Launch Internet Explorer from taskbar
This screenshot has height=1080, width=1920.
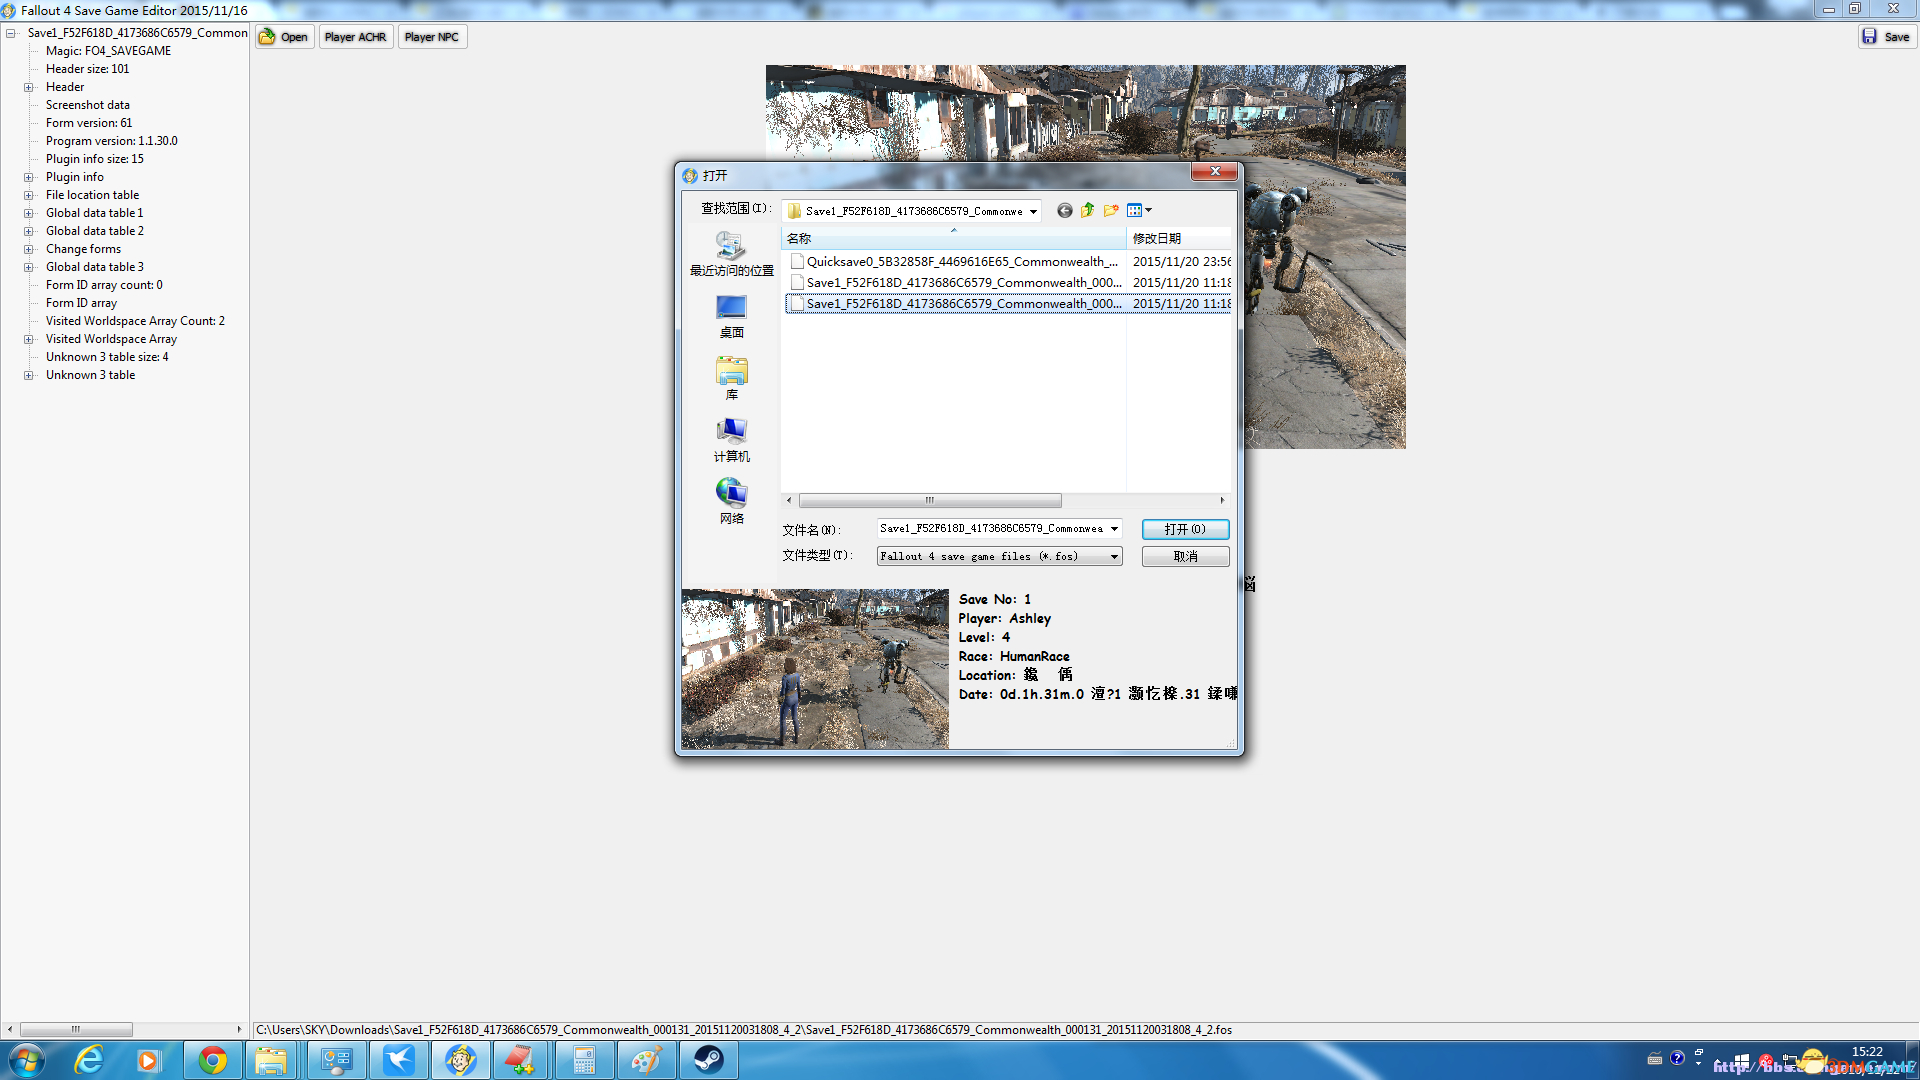(x=89, y=1060)
